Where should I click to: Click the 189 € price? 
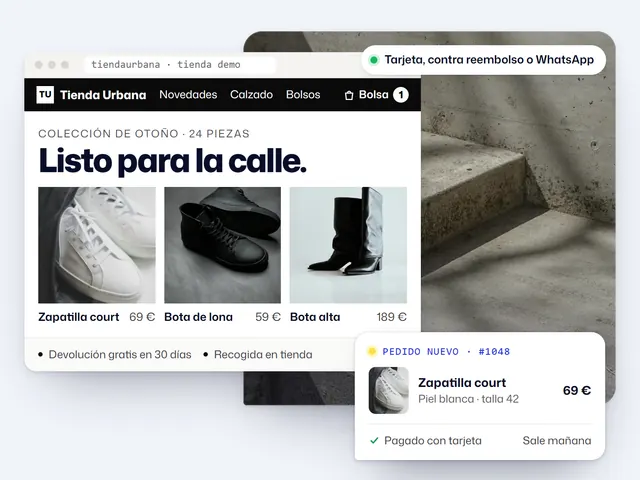click(391, 317)
